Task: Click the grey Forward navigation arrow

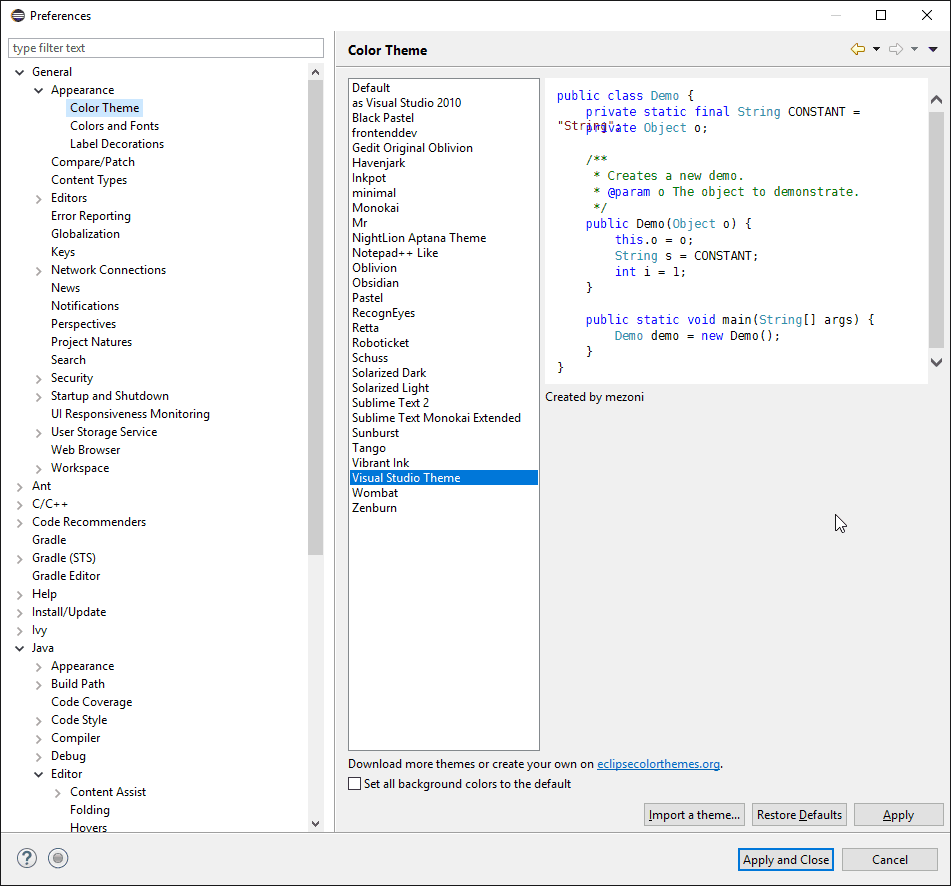Action: 896,49
